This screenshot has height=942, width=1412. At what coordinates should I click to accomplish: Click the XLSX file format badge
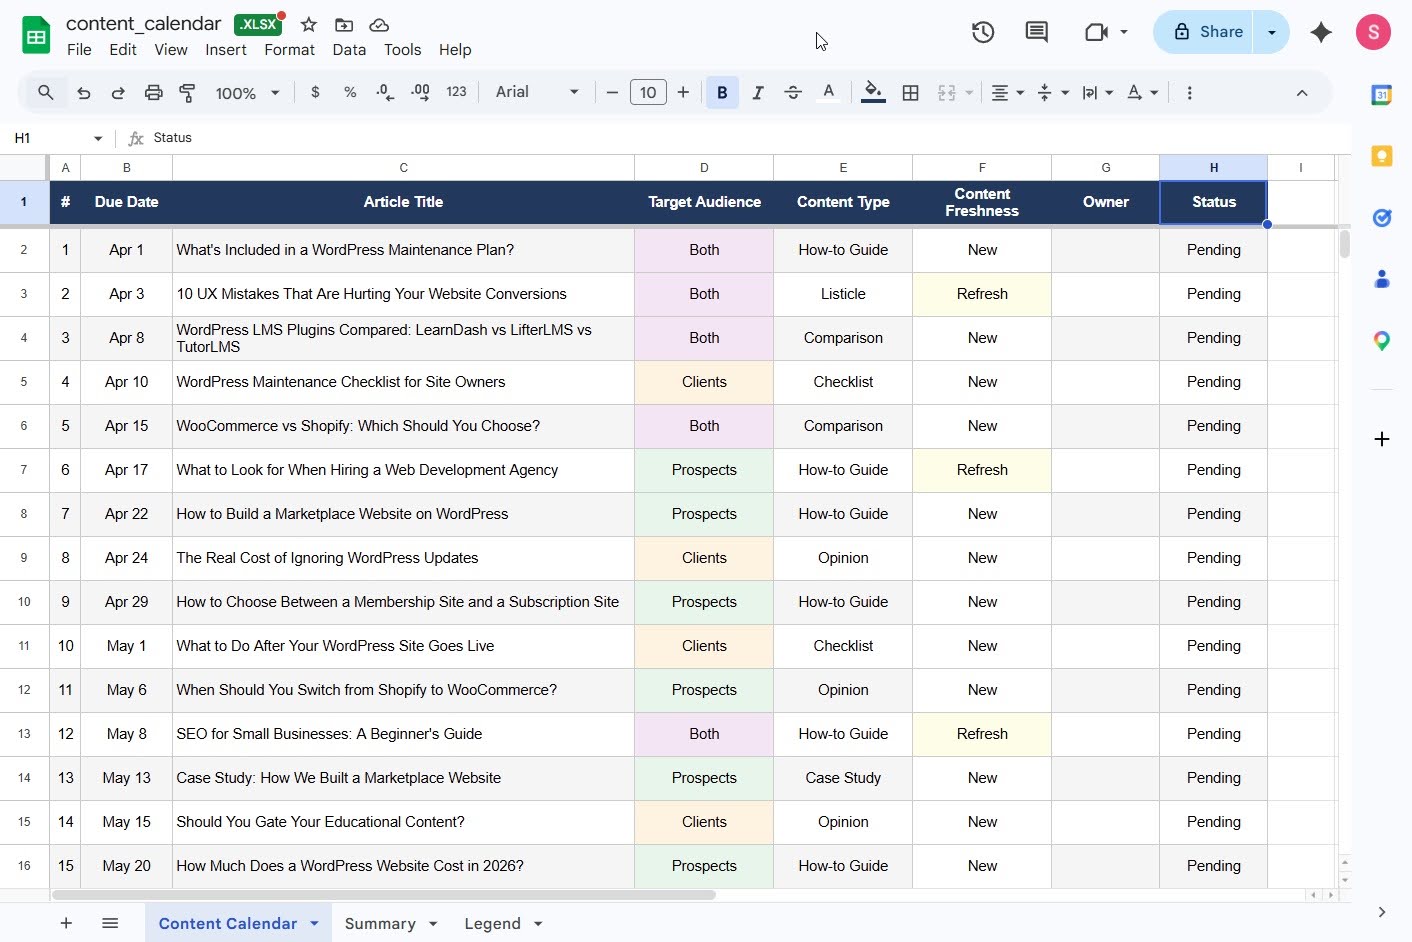[x=258, y=24]
